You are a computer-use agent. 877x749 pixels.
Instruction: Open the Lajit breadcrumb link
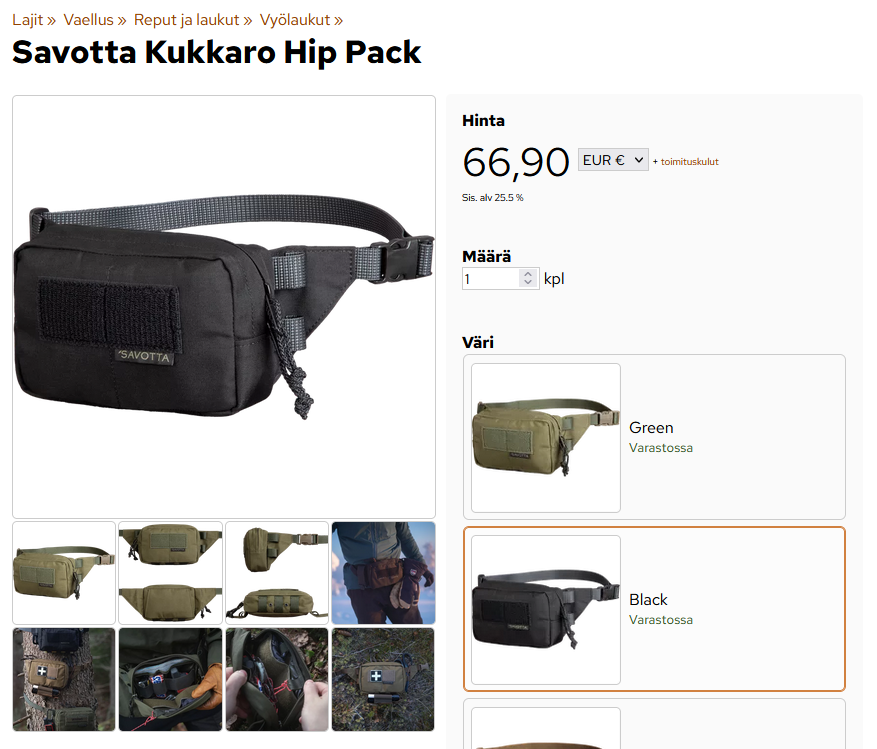pos(27,20)
